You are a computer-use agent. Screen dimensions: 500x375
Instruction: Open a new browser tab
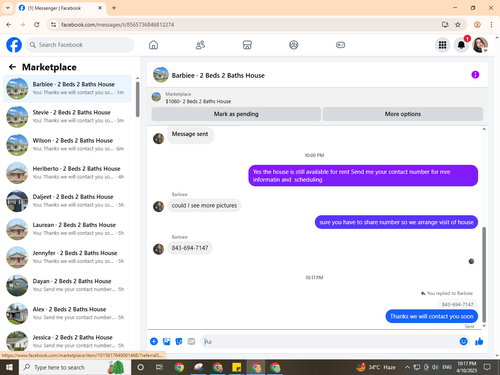tap(114, 8)
